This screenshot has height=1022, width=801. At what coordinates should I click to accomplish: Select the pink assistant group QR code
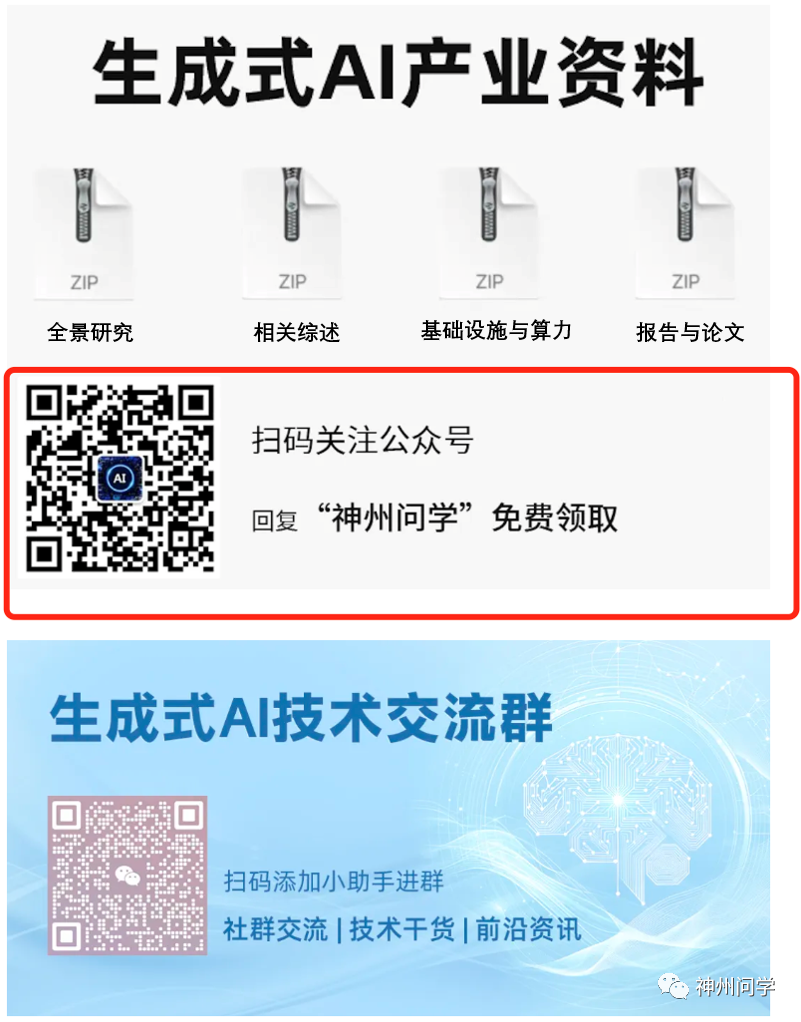pyautogui.click(x=128, y=875)
